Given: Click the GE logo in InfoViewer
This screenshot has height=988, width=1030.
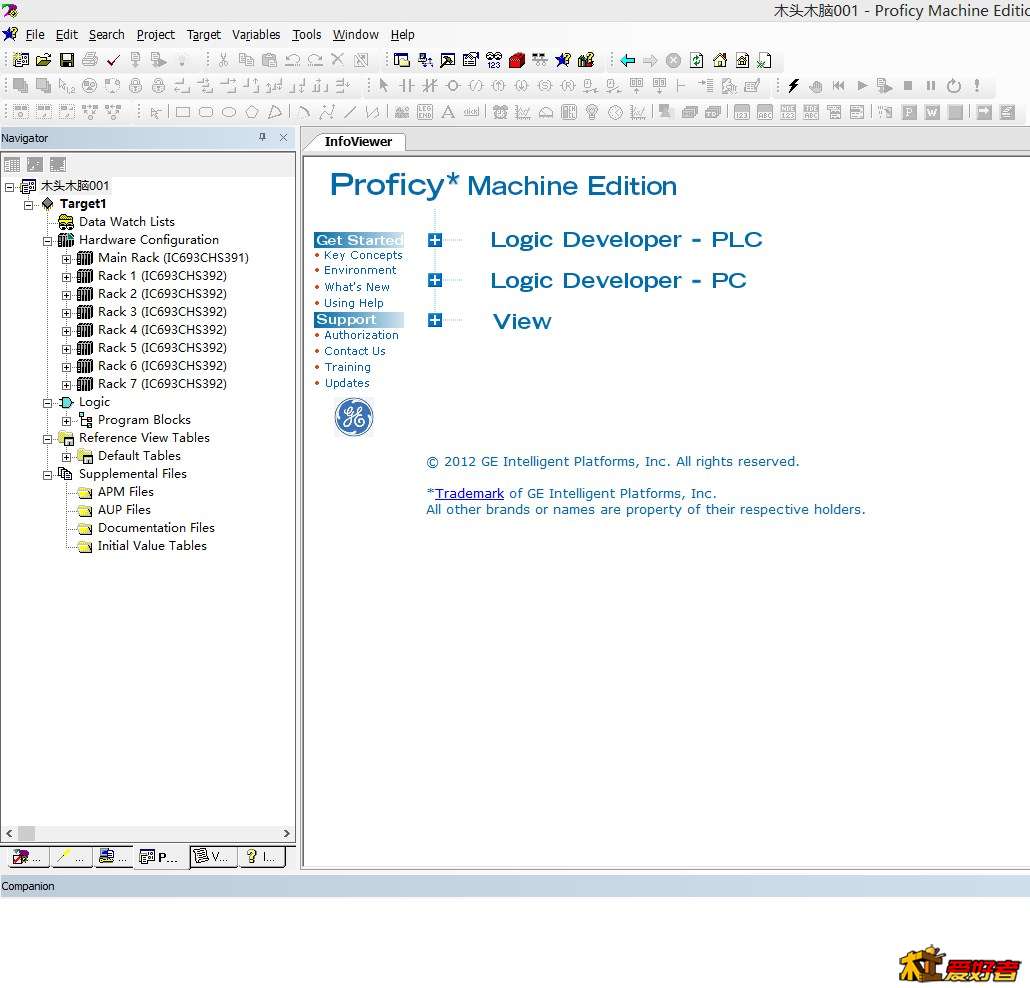Looking at the screenshot, I should (x=354, y=417).
